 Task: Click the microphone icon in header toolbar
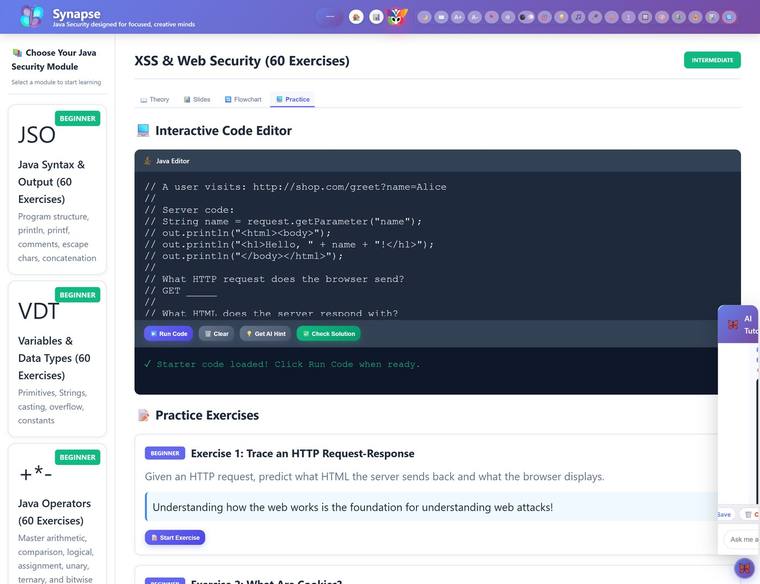[x=595, y=17]
